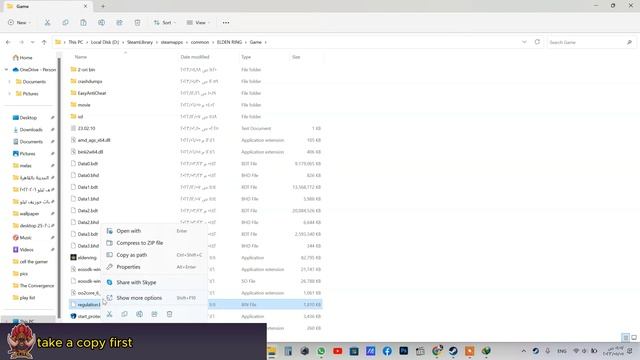
Task: Select the bink2w64.dll file
Action: click(x=90, y=152)
